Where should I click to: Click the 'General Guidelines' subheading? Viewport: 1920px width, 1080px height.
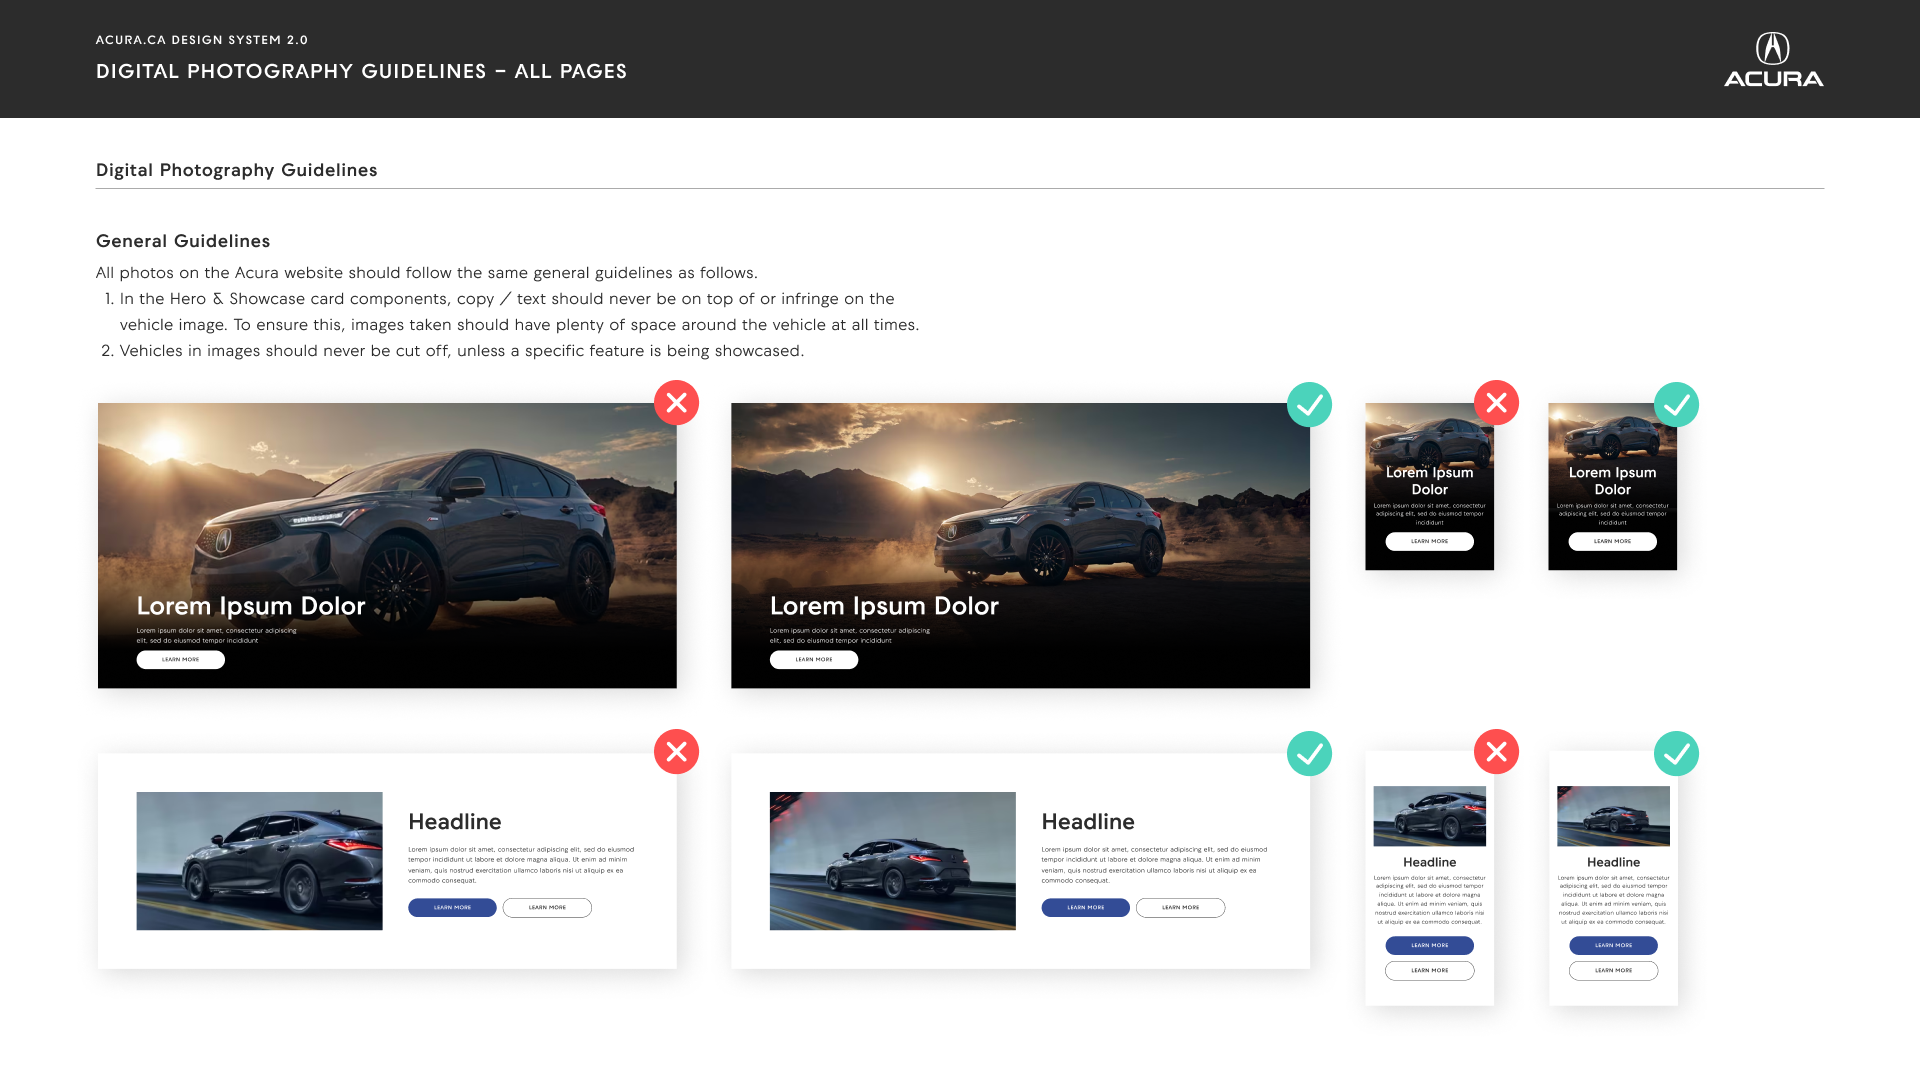pos(183,241)
